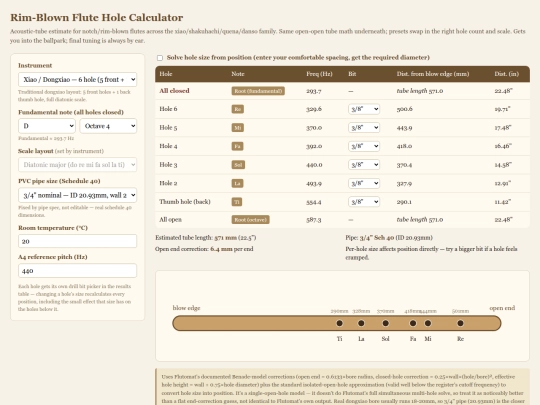540x405 pixels.
Task: Click the A4 reference pitch input field
Action: point(77,271)
